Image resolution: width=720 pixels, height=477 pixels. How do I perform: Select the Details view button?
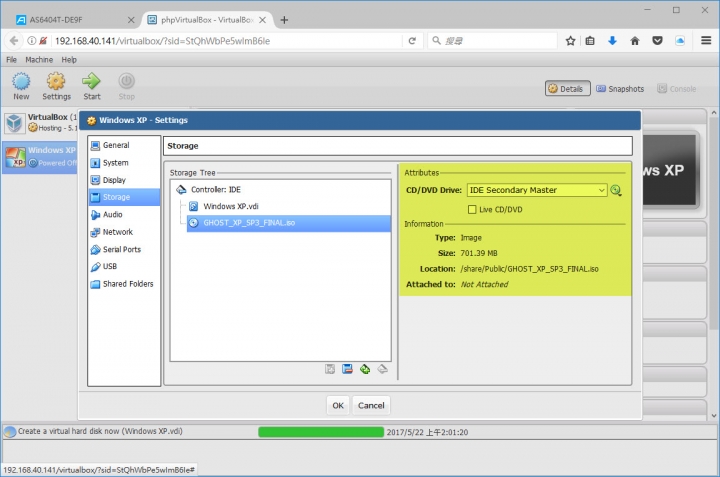568,89
